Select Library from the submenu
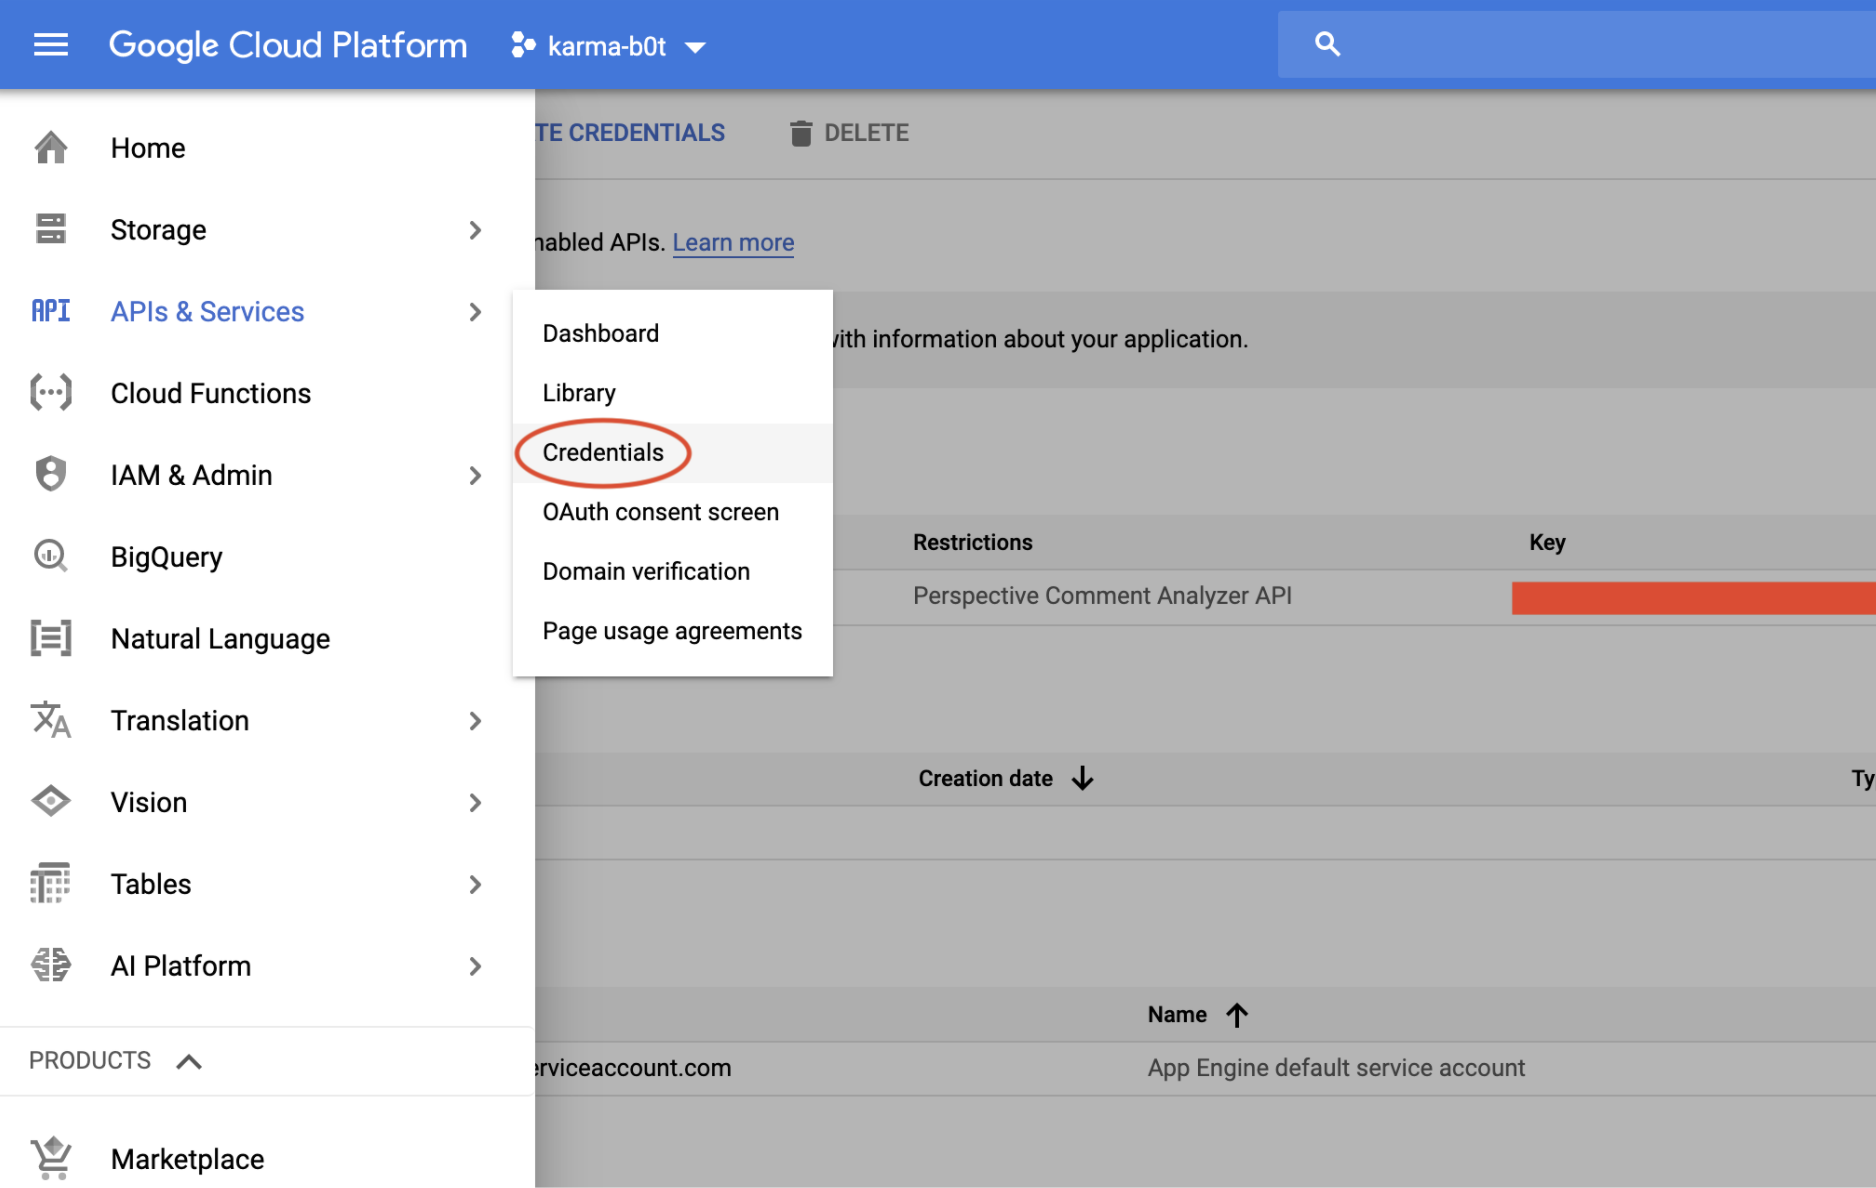Screen dimensions: 1876x1188 (579, 392)
